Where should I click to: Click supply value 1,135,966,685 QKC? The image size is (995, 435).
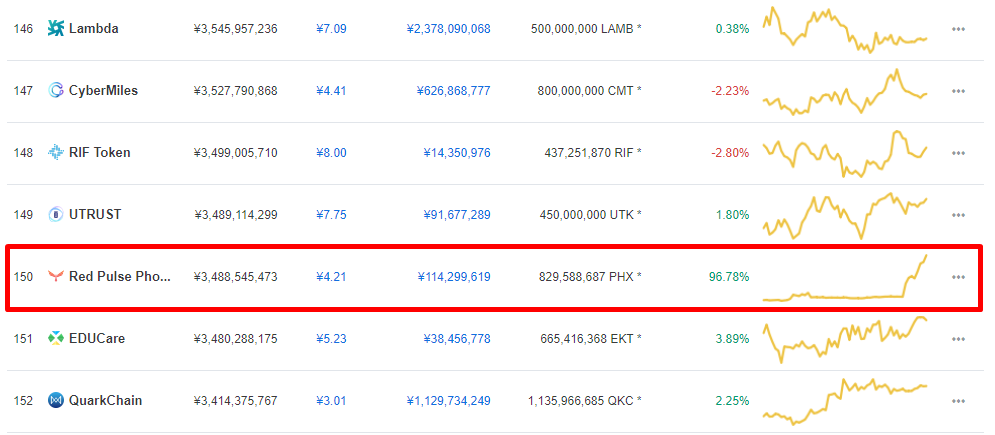tap(581, 401)
